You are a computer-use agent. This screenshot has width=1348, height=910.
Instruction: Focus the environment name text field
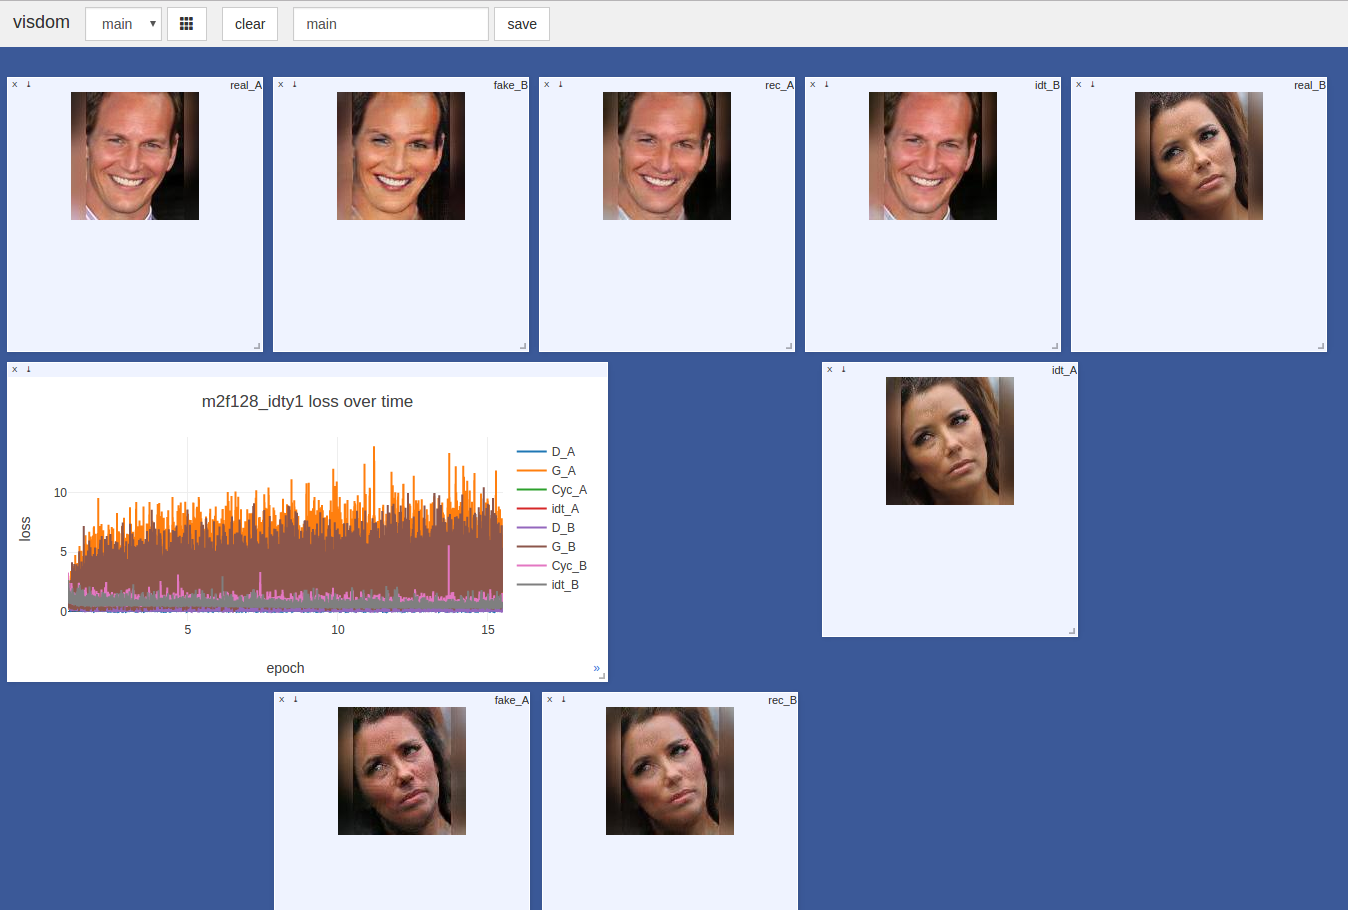click(x=390, y=24)
